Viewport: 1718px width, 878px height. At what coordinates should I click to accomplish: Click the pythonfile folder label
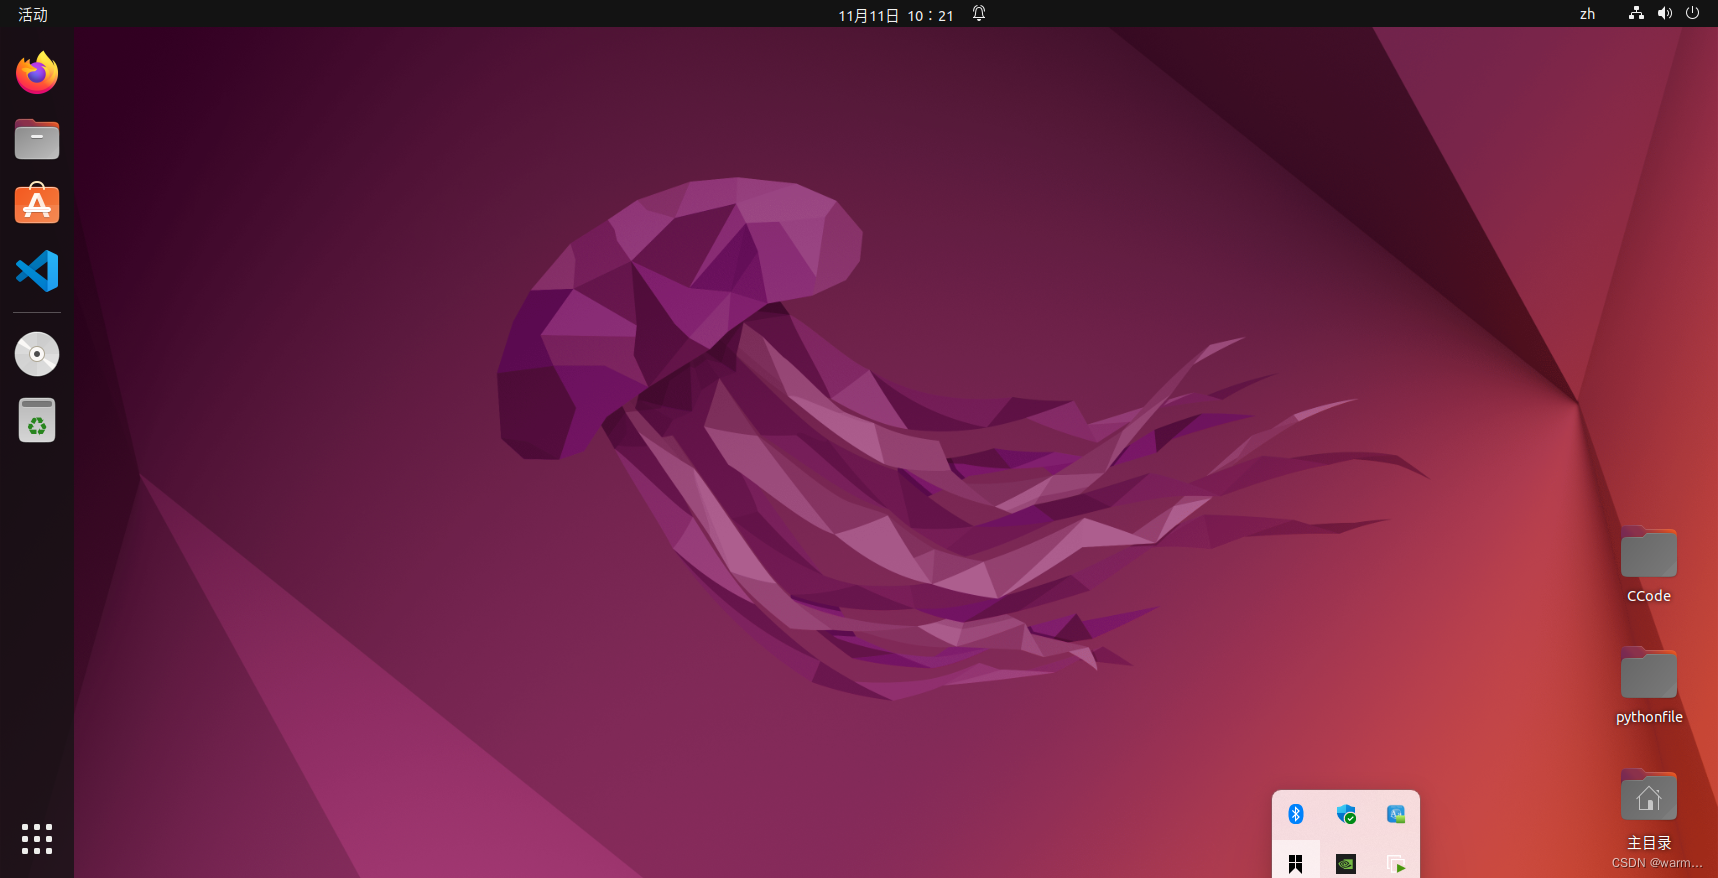coord(1649,717)
